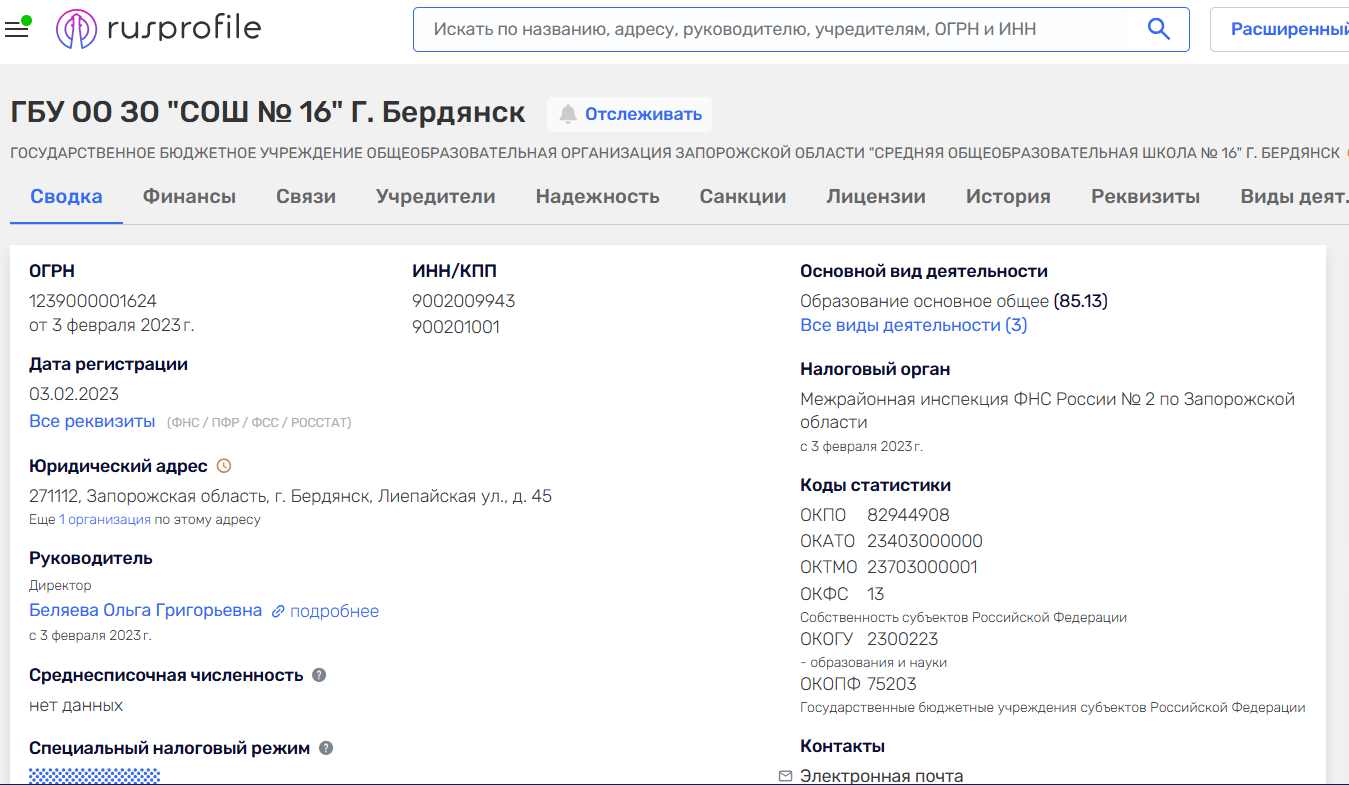Open the Учредители tab

435,197
